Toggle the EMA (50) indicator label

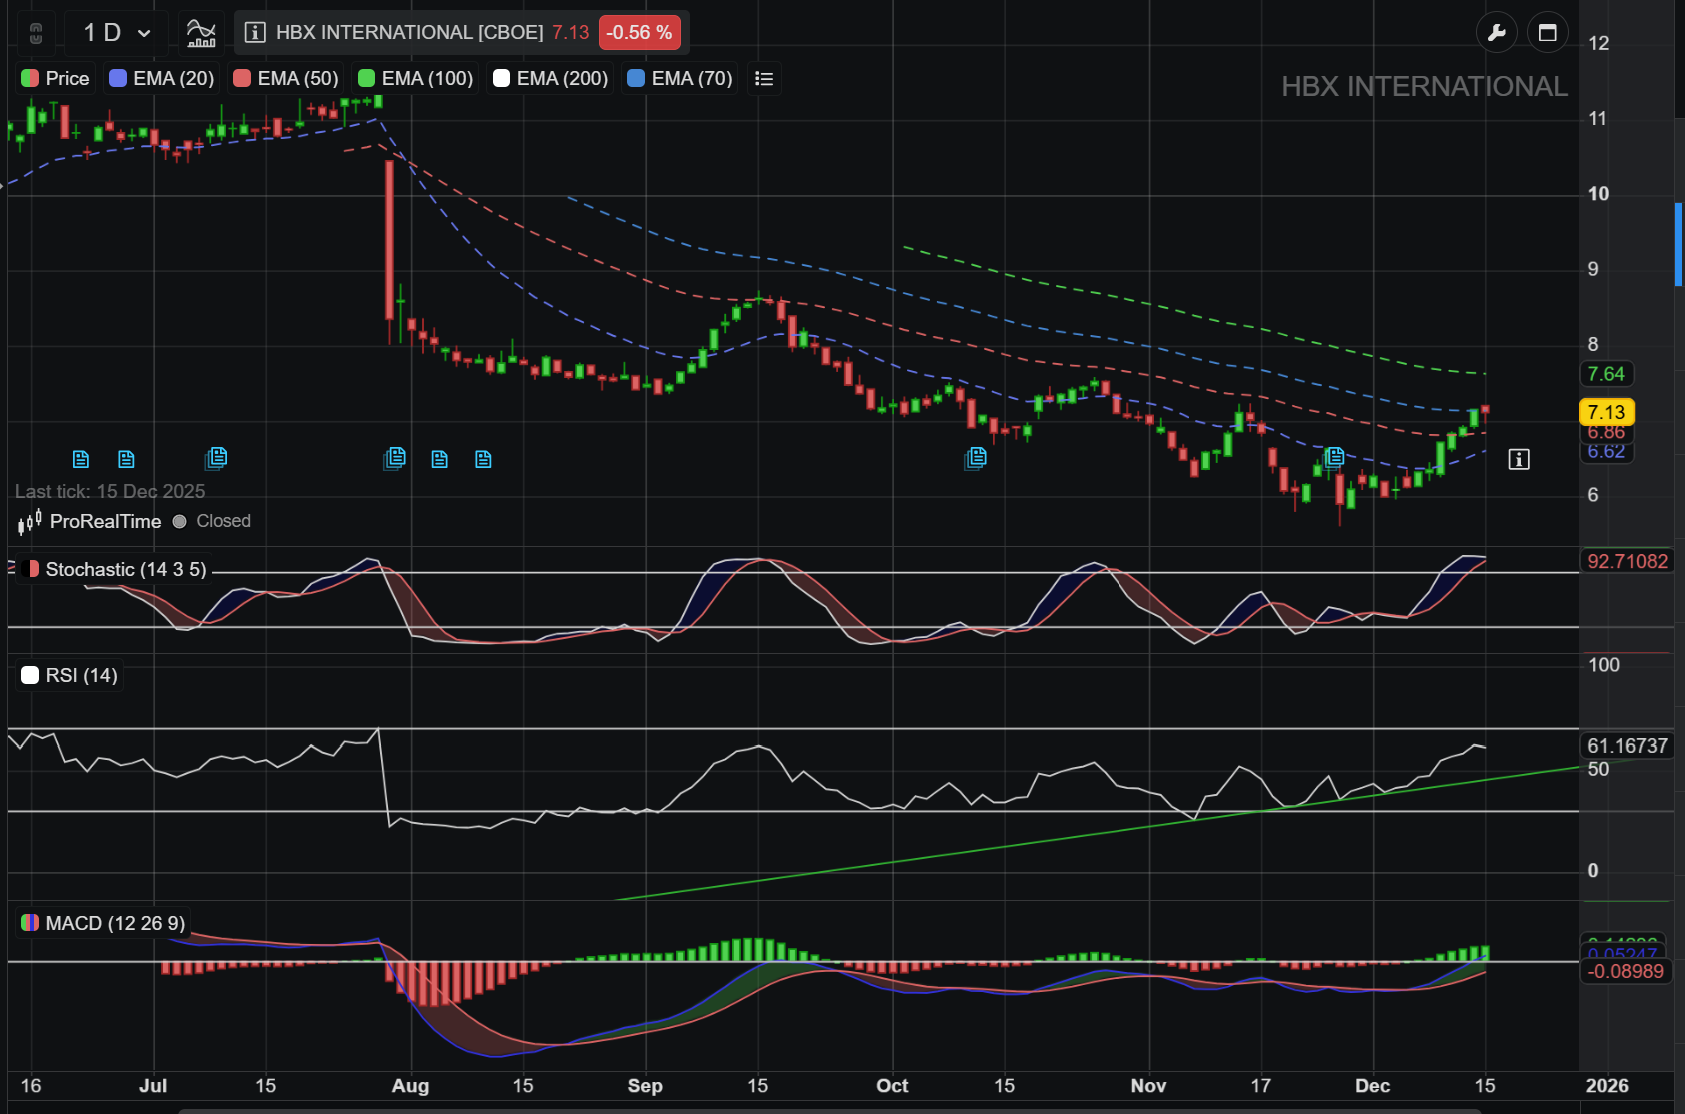[286, 79]
